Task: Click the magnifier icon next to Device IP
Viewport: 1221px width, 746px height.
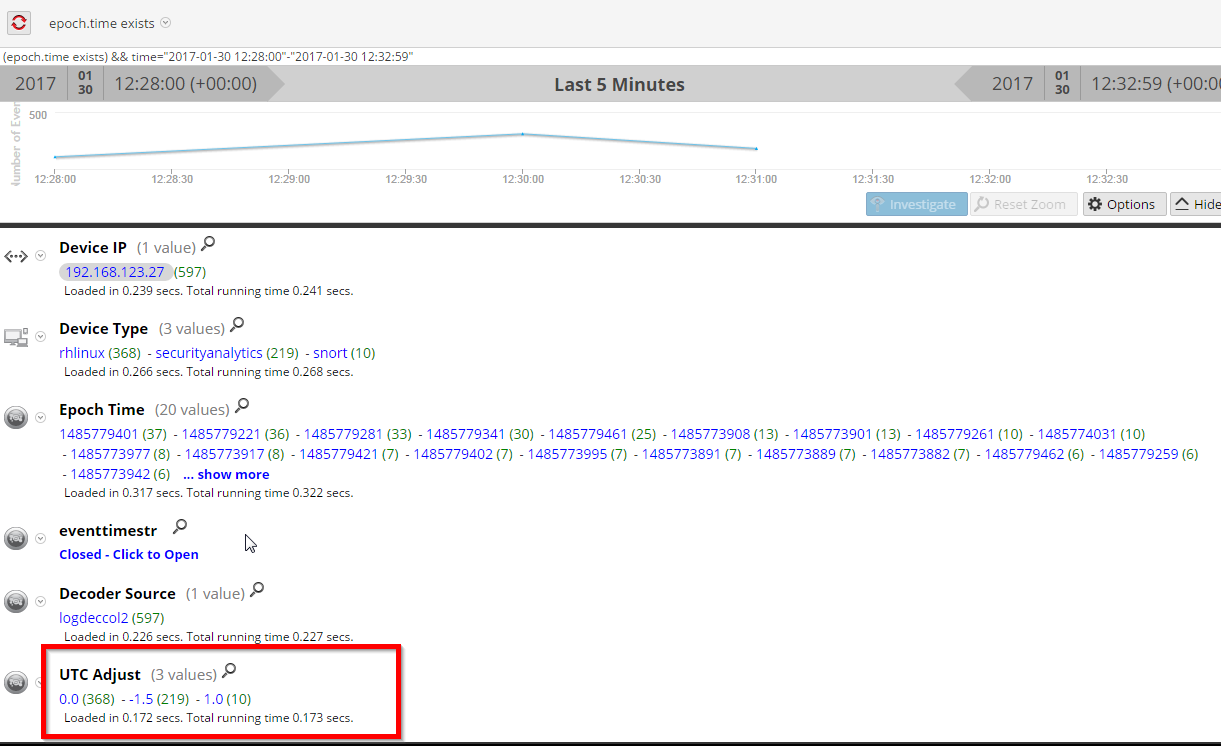Action: [207, 244]
